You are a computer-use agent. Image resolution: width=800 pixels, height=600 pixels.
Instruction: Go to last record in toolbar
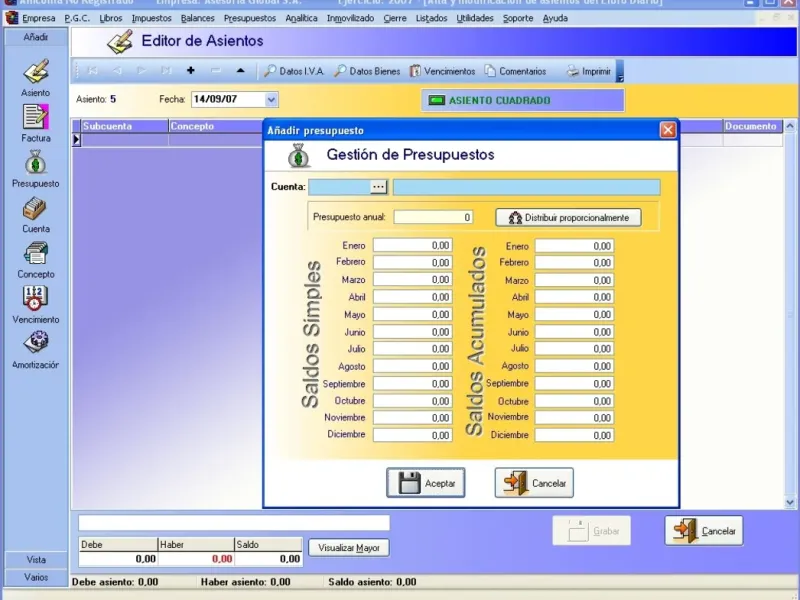click(x=166, y=71)
